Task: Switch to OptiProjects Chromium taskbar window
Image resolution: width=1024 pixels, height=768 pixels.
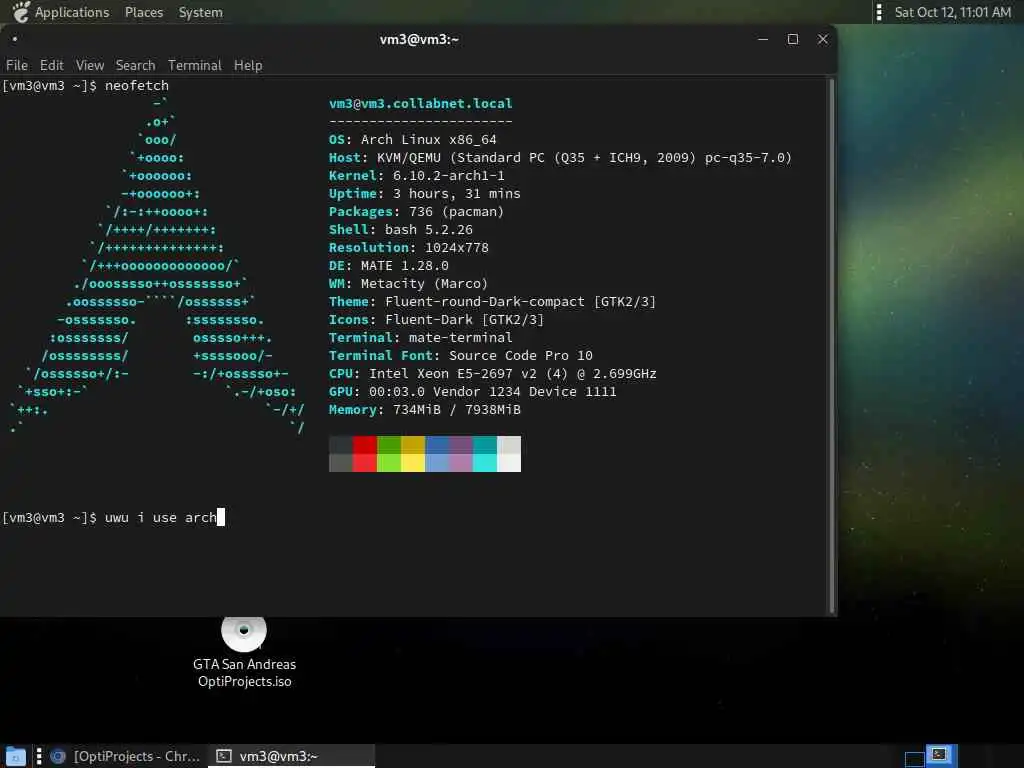Action: click(125, 756)
